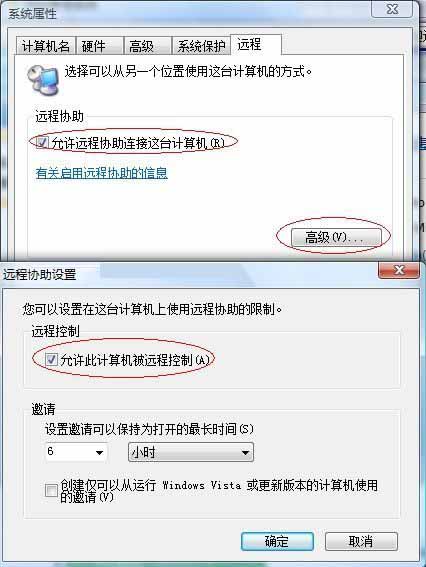Close the 系统属性 window
Viewport: 426px width, 567px height.
tap(392, 9)
